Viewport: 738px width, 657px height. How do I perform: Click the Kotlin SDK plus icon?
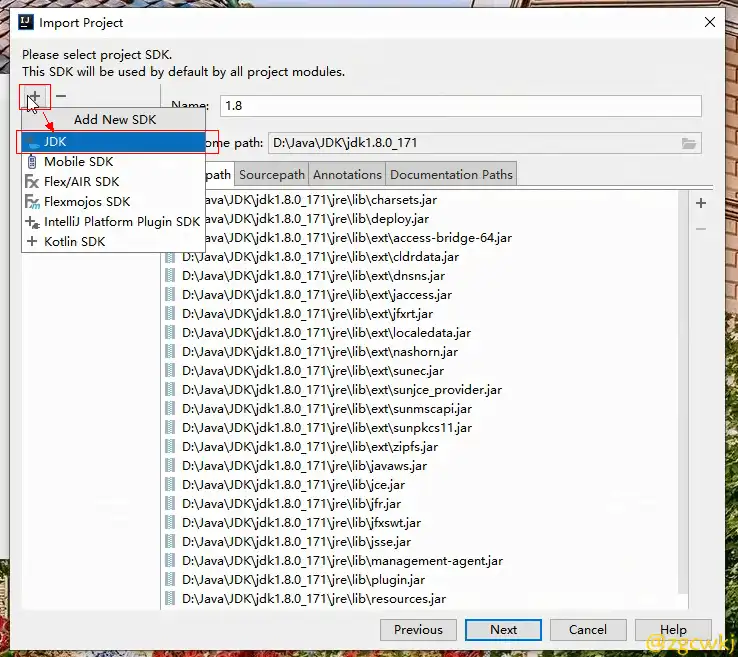pyautogui.click(x=32, y=241)
